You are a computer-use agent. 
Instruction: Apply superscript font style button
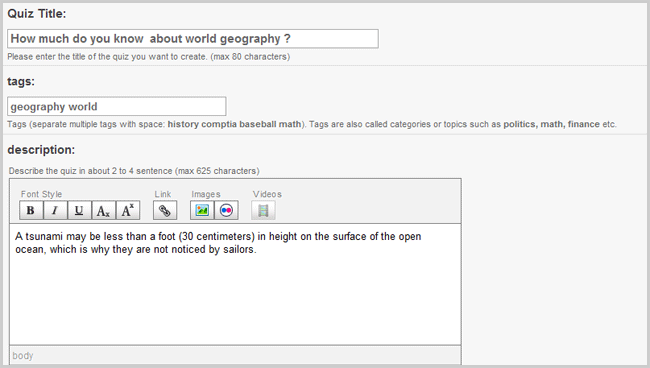pos(128,211)
